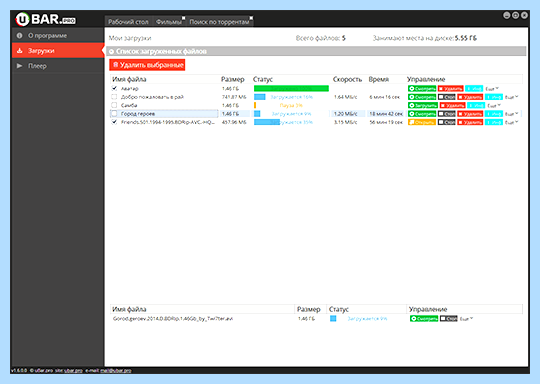Expand Ещё in Добро пожаловать в рай row
Image resolution: width=540 pixels, height=384 pixels.
[x=511, y=97]
